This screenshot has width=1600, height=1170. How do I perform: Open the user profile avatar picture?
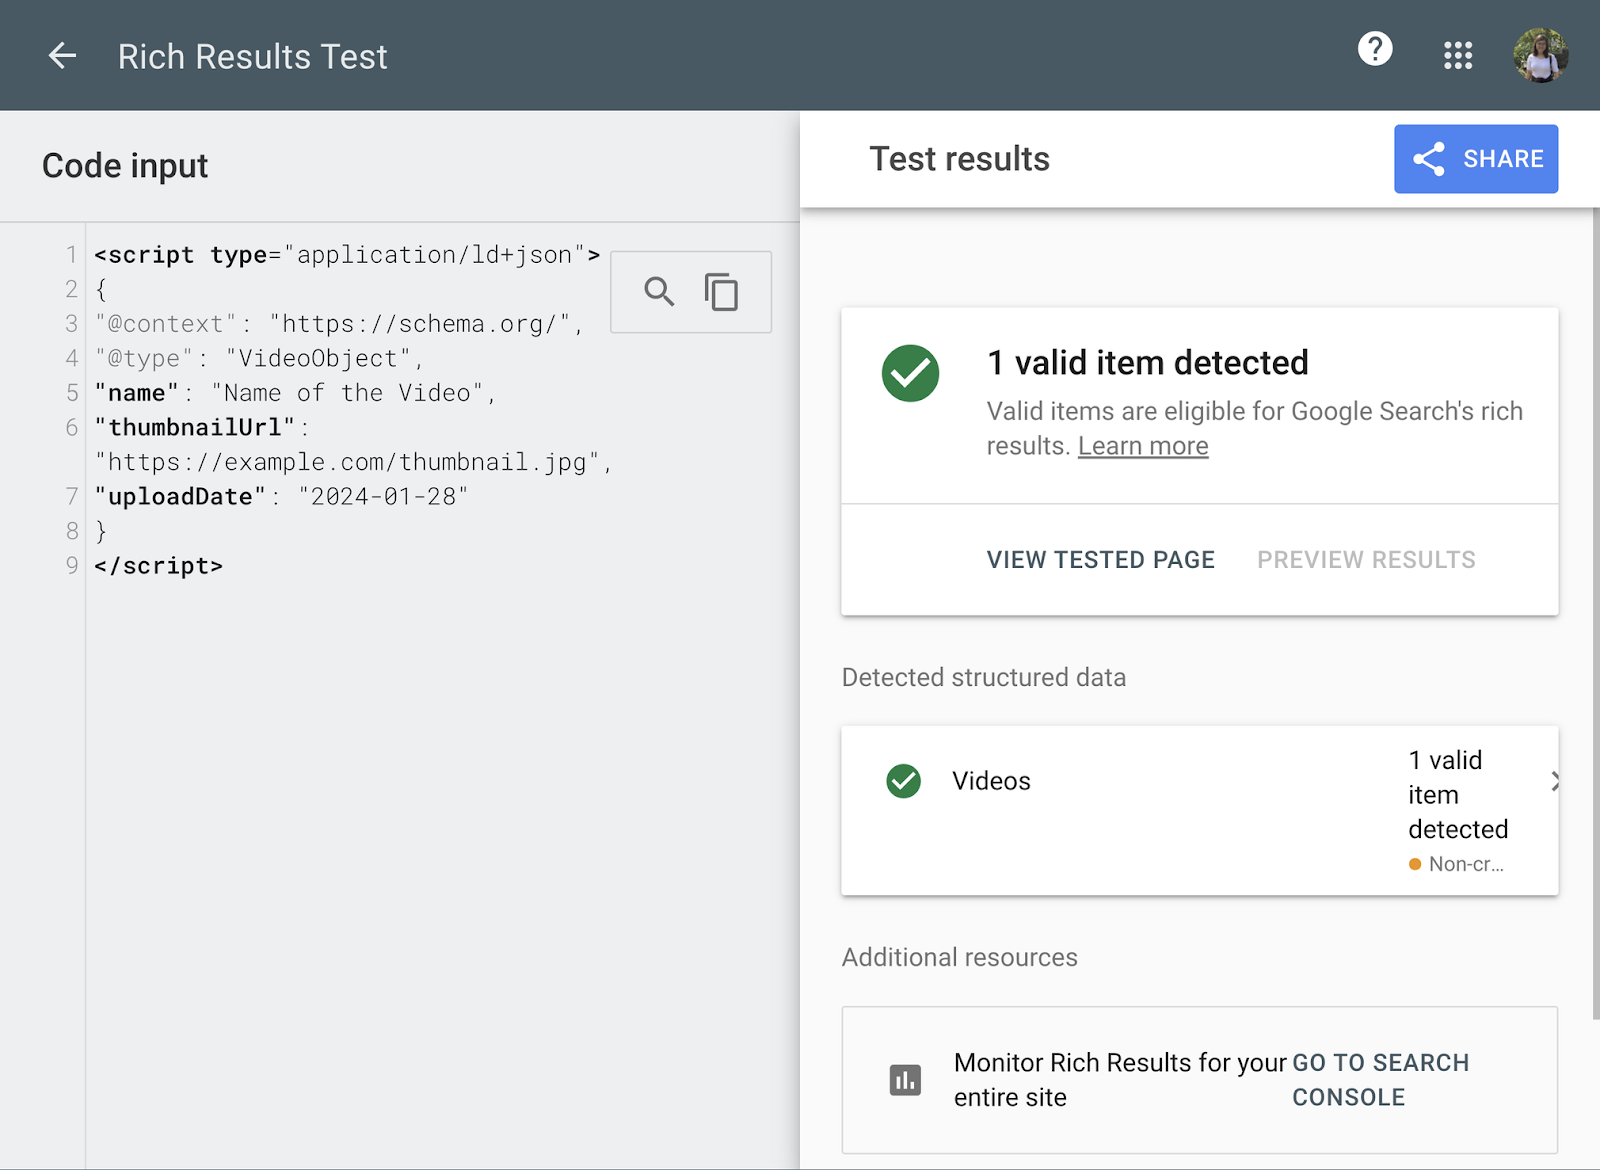tap(1538, 56)
